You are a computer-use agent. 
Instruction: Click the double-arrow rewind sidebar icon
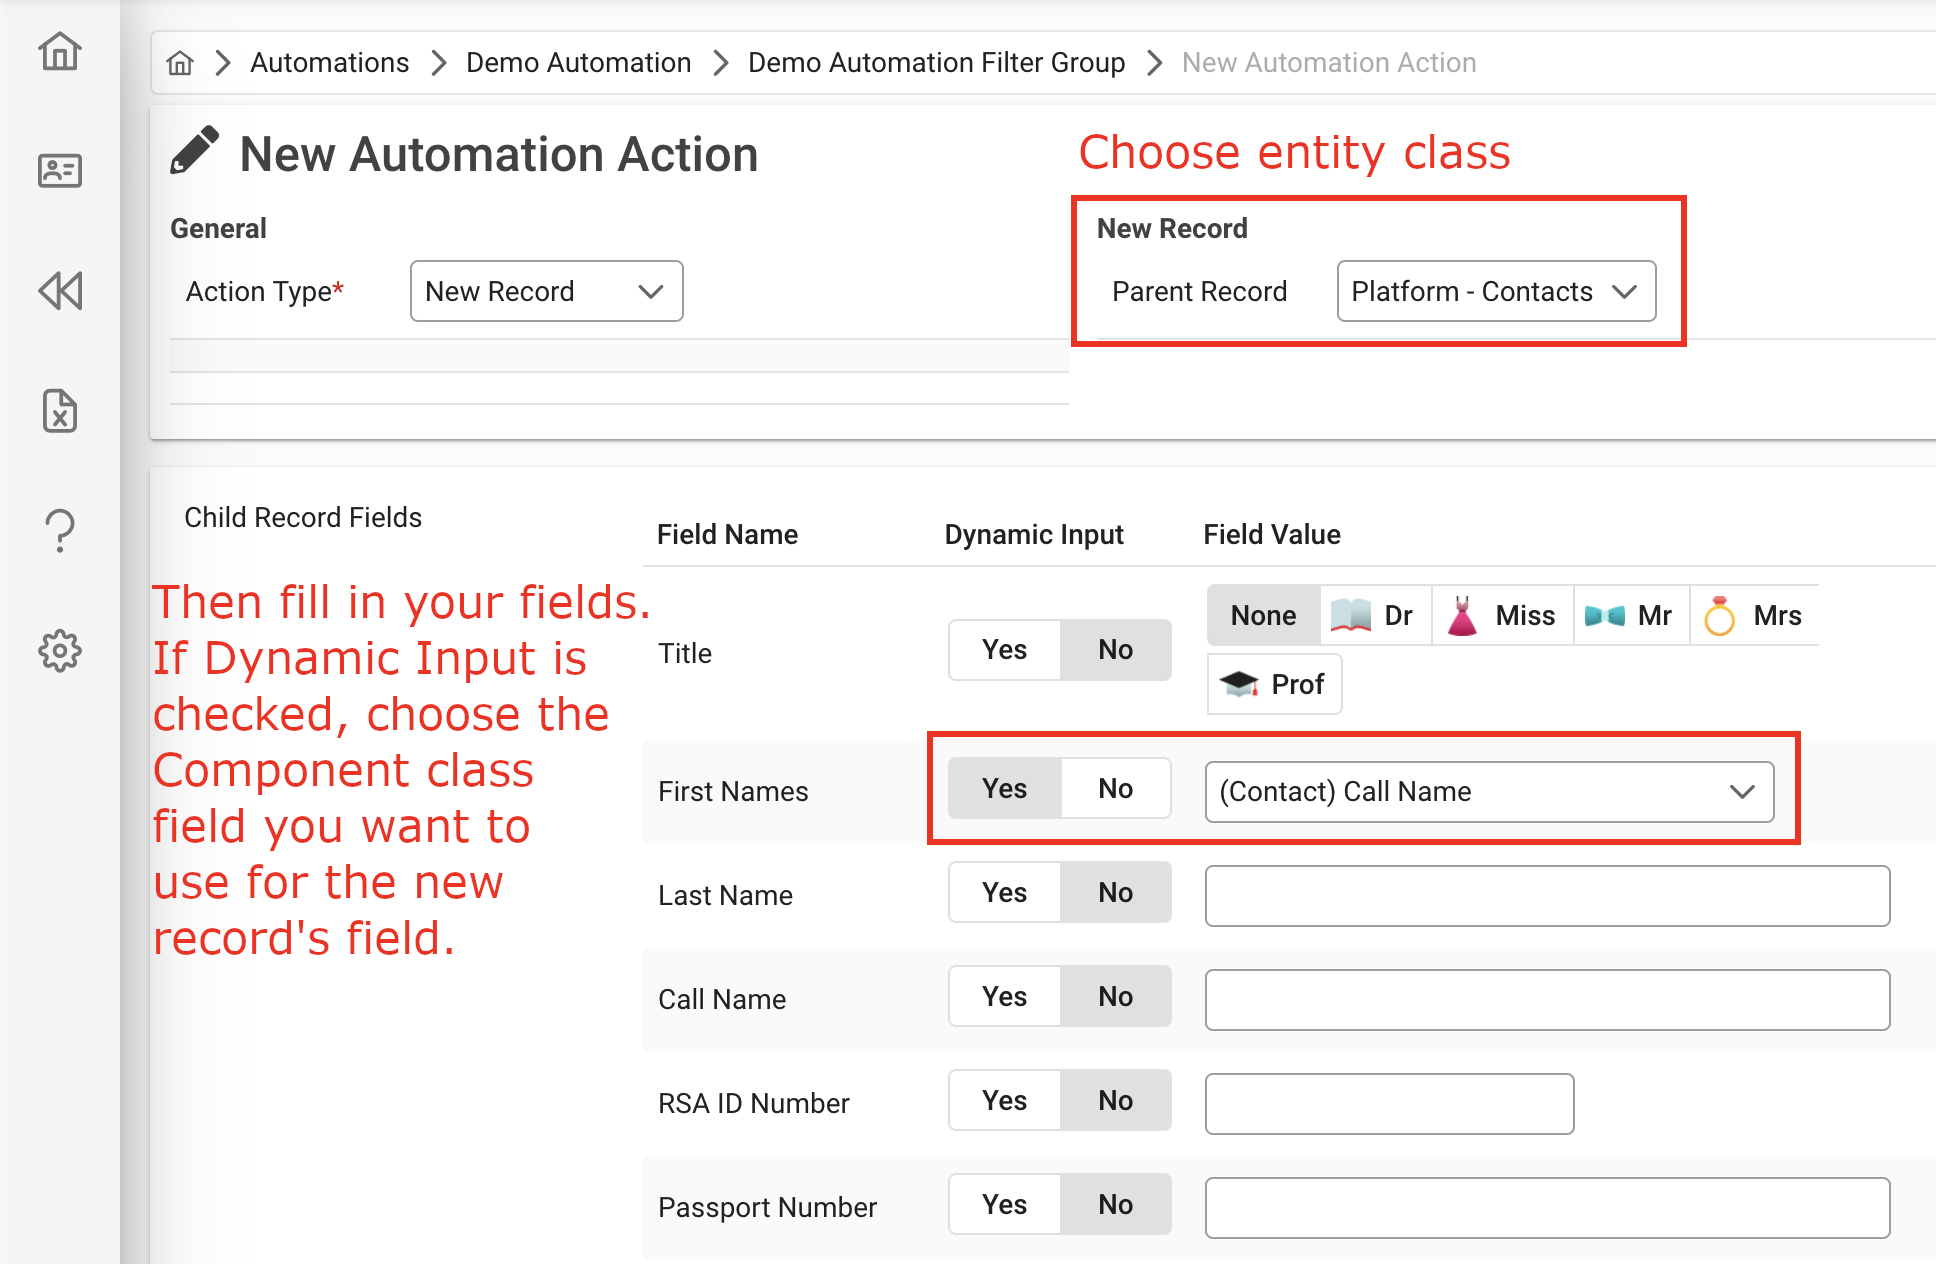pyautogui.click(x=60, y=291)
